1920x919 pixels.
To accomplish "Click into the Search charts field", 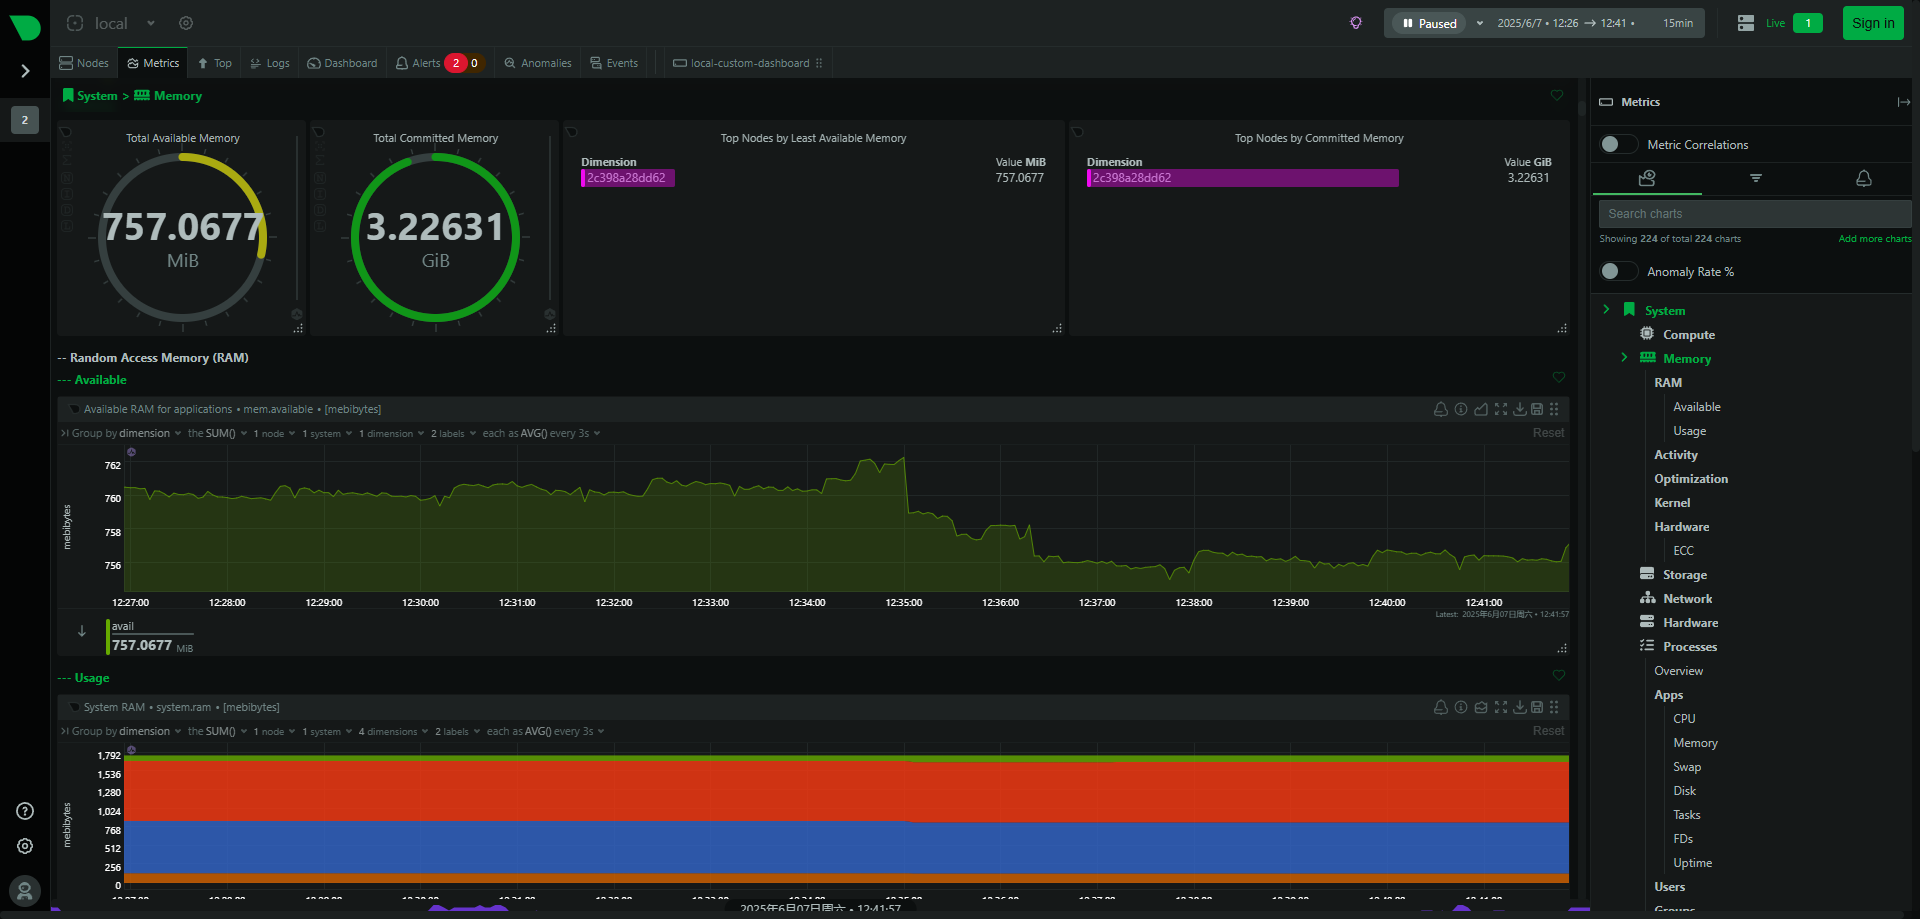I will [1753, 214].
